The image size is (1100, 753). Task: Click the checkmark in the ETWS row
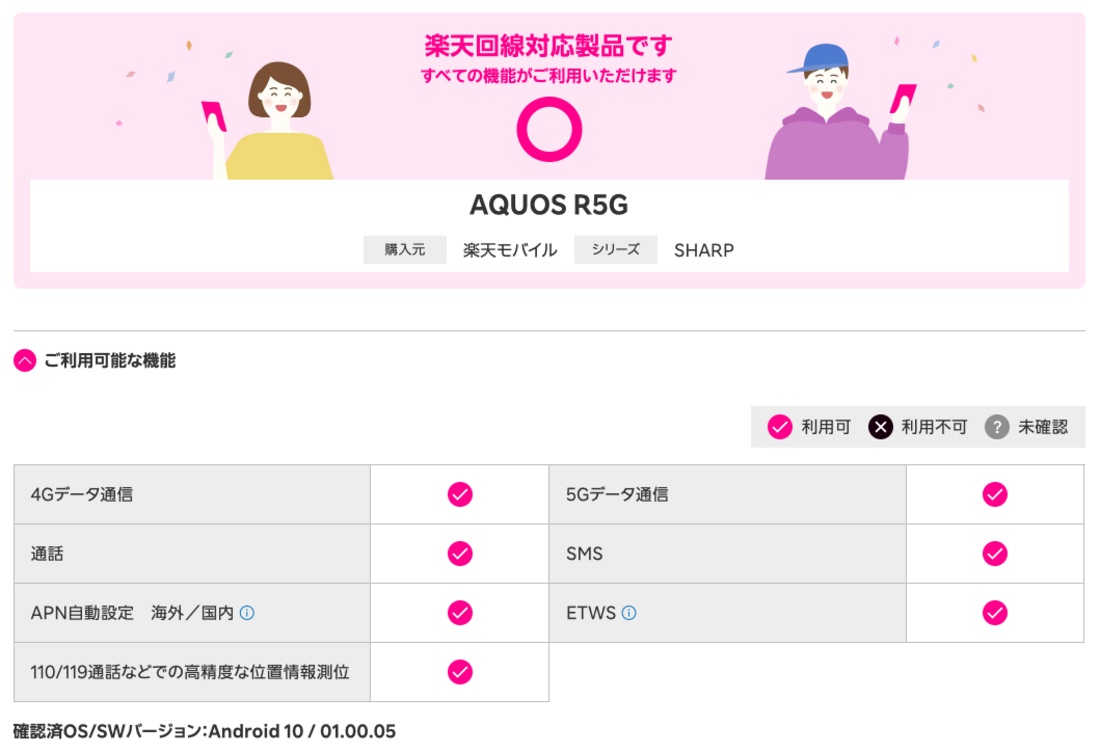(x=994, y=613)
